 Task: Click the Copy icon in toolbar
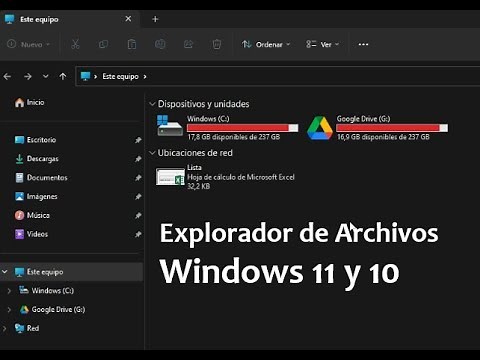pyautogui.click(x=103, y=44)
